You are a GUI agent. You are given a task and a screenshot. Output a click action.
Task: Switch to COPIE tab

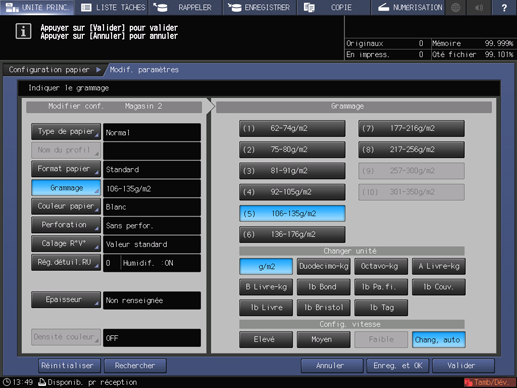tap(333, 7)
